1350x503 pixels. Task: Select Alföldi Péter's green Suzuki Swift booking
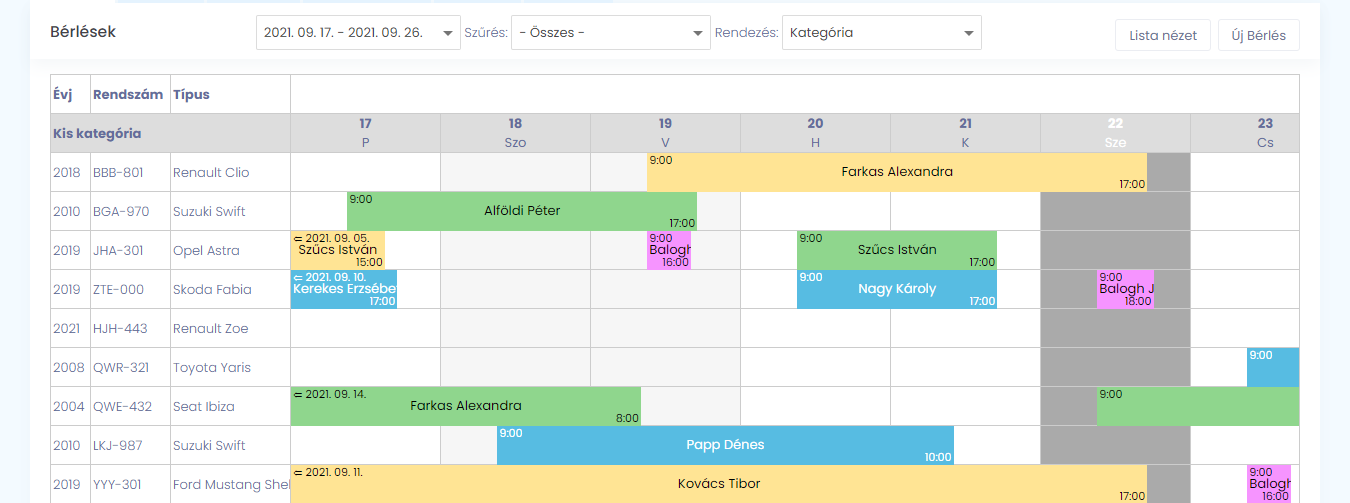[521, 211]
